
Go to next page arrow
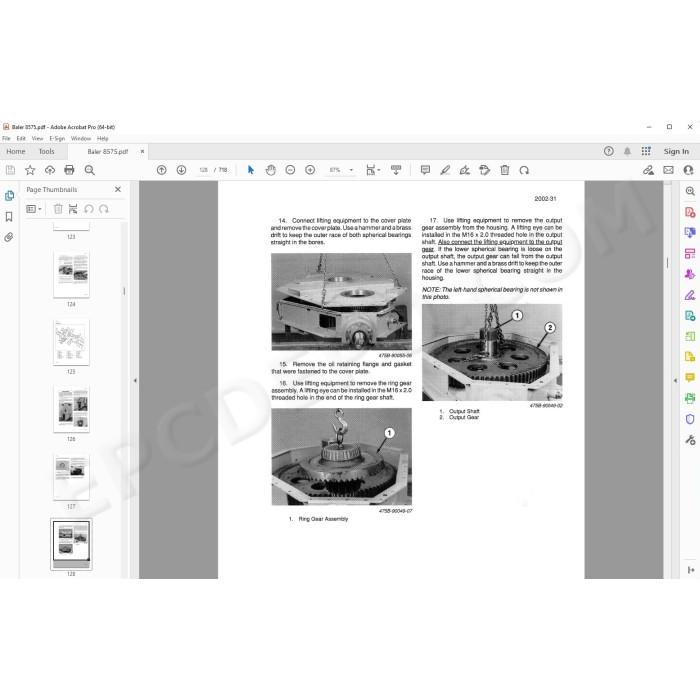[181, 170]
